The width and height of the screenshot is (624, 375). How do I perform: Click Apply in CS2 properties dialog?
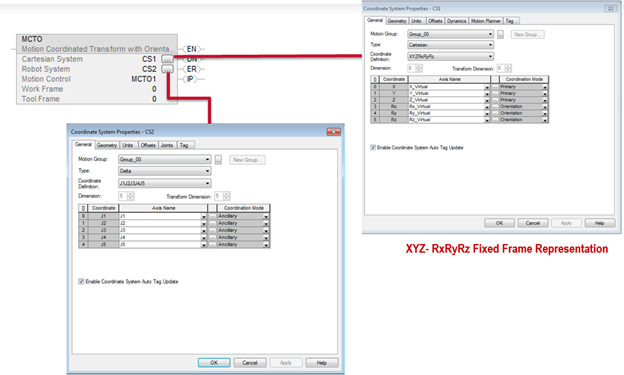(286, 363)
